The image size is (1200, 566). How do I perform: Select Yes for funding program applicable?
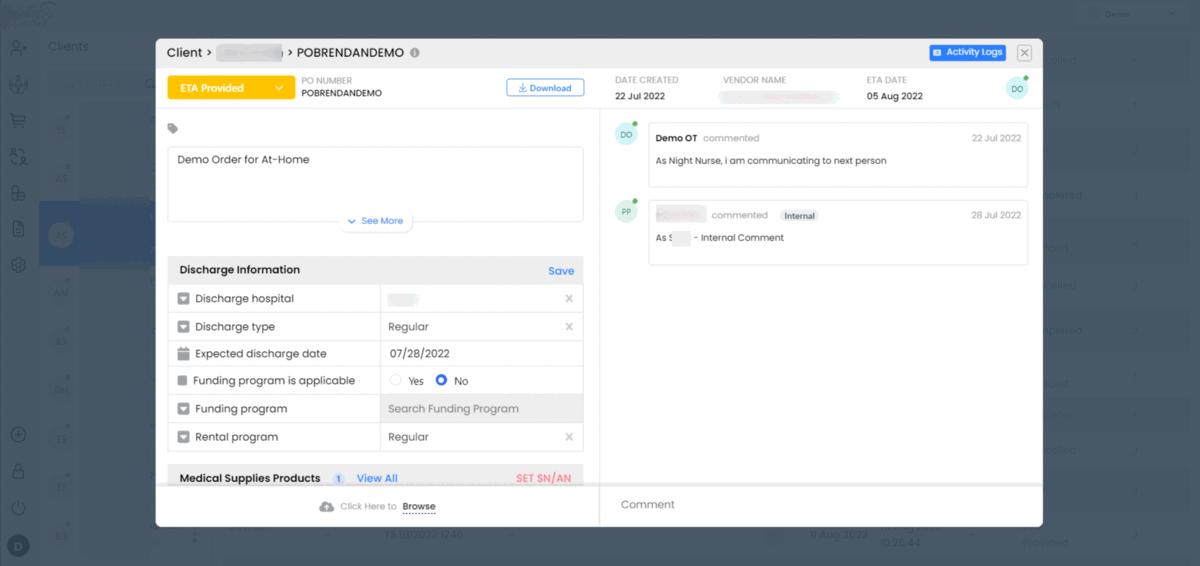[x=396, y=381]
